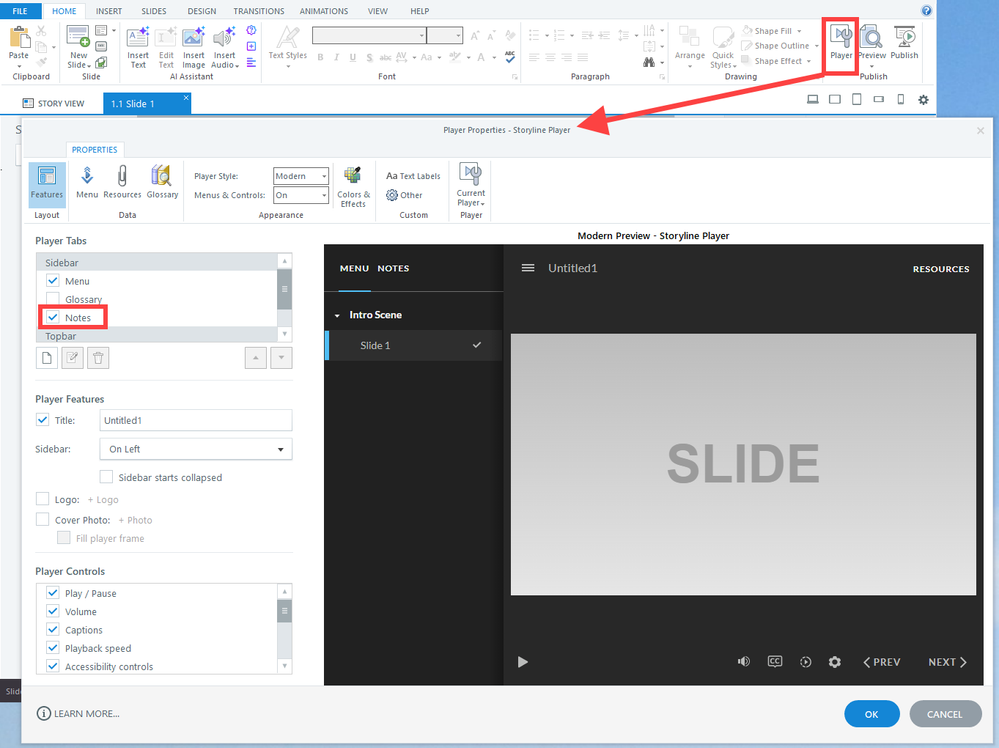This screenshot has width=999, height=748.
Task: Click the hamburger menu icon in preview
Action: [527, 268]
